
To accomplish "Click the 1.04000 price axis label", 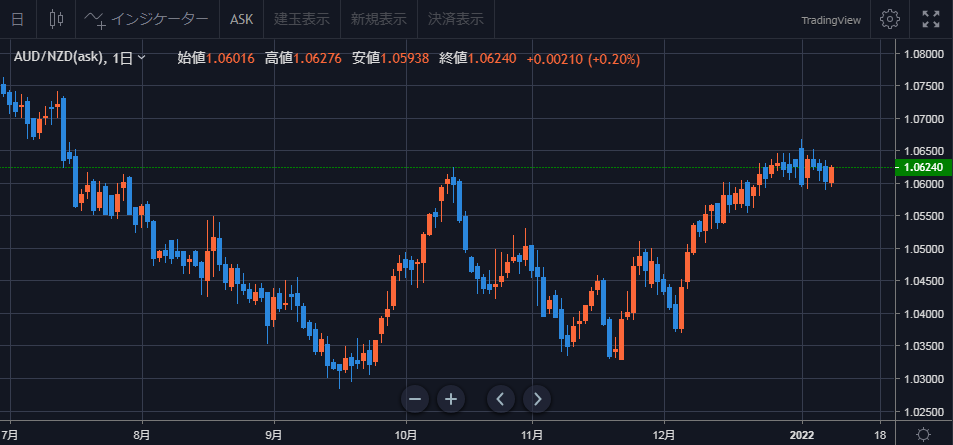I will click(923, 314).
